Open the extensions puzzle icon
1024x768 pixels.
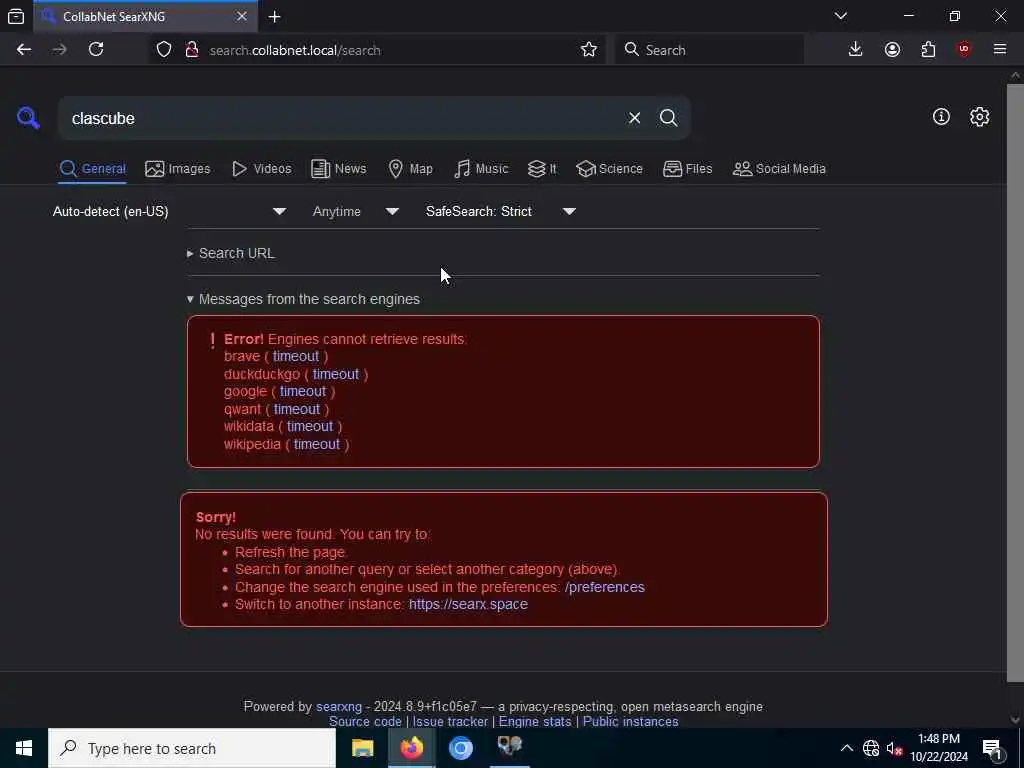(928, 50)
